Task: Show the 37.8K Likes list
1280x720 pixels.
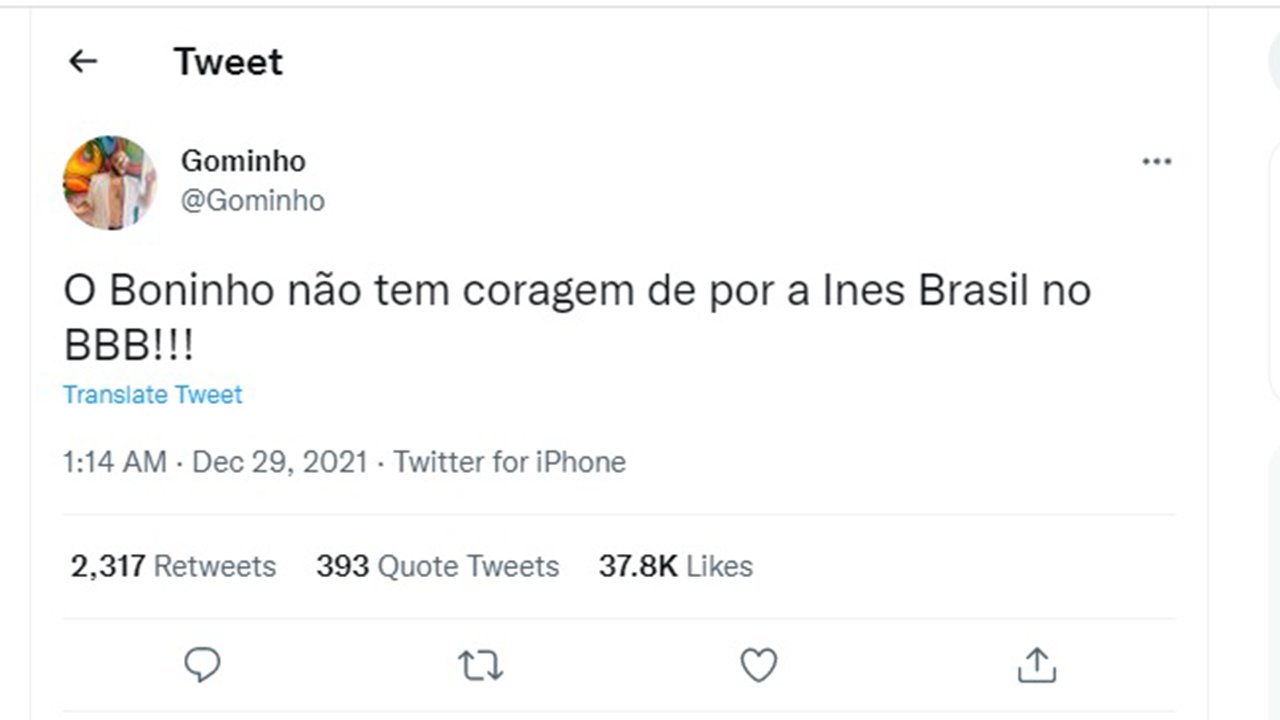Action: (675, 566)
